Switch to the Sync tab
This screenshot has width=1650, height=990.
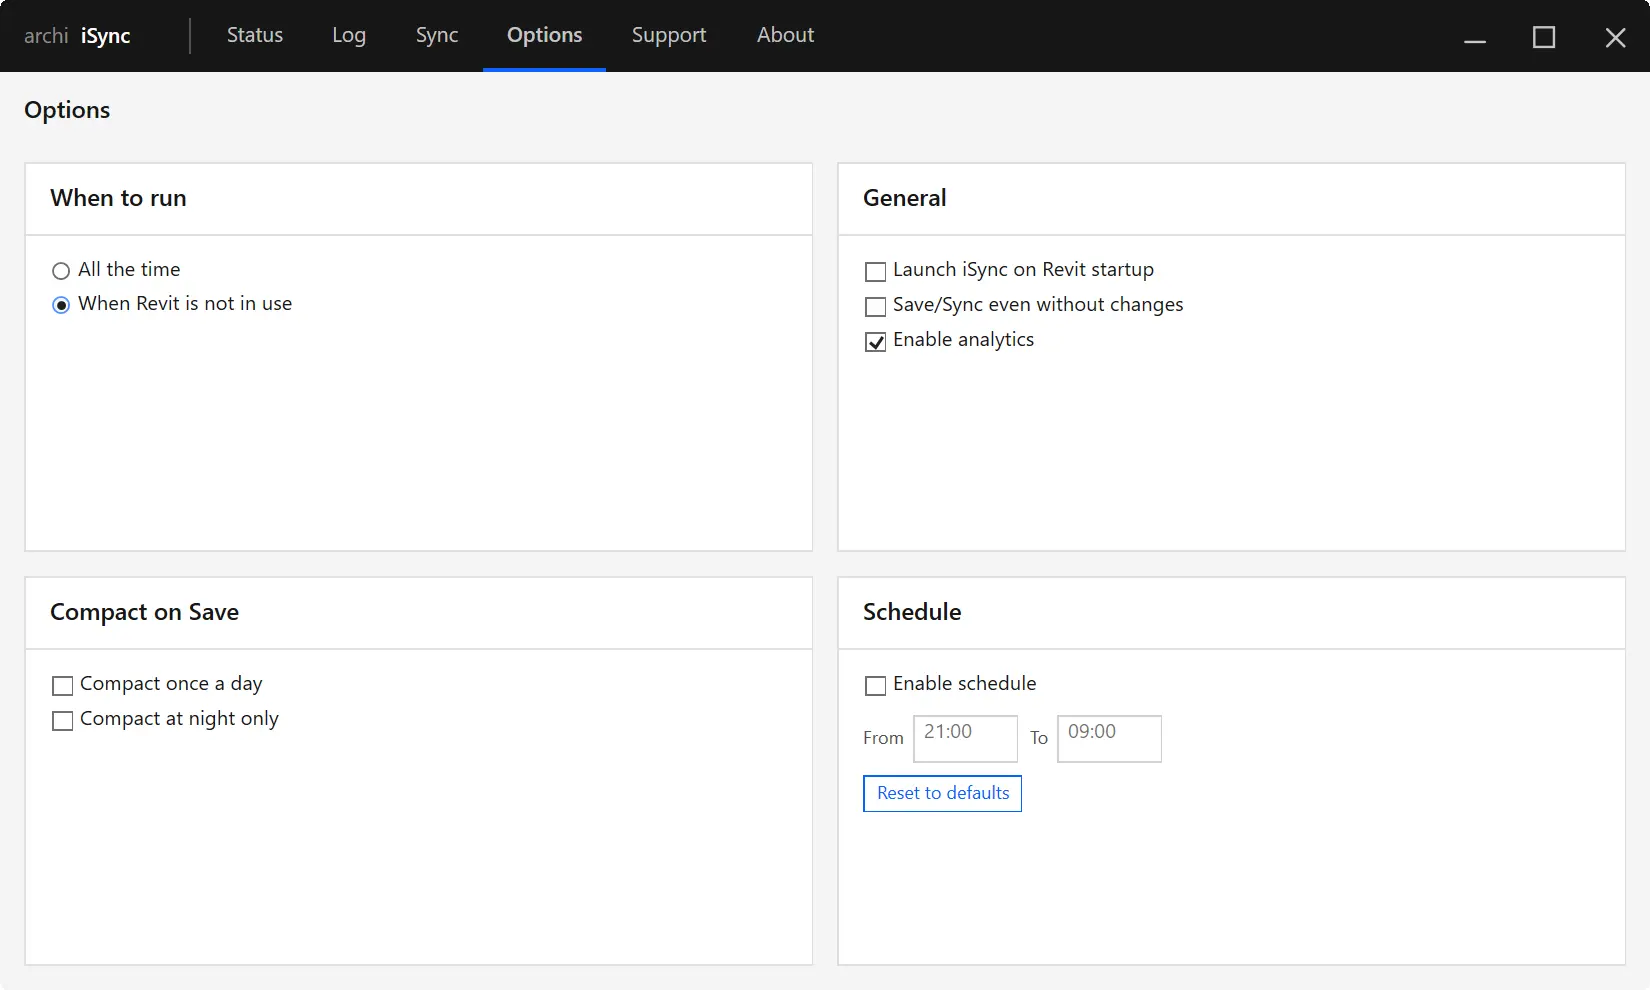(436, 35)
